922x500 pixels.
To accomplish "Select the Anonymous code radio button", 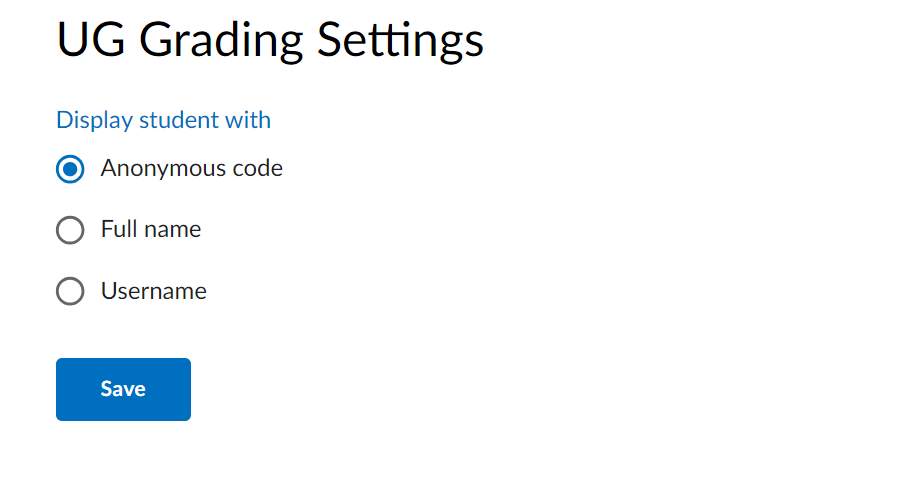I will tap(70, 169).
